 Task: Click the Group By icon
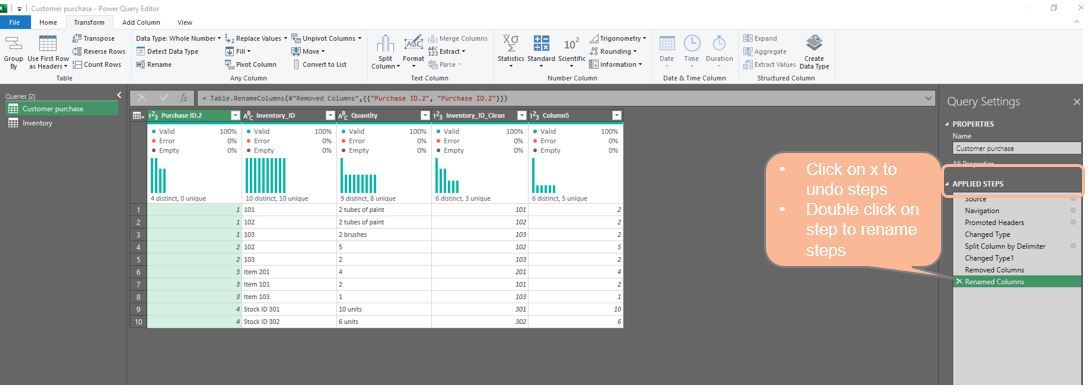pos(13,51)
